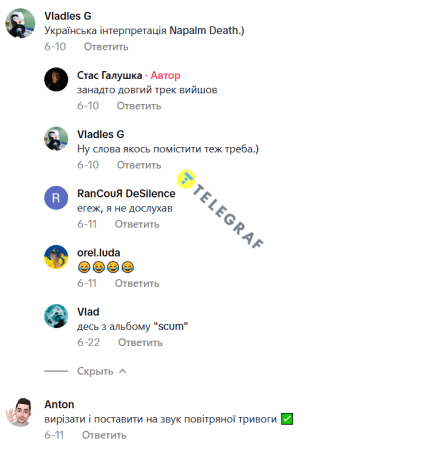Reply to Стас Галушка's comment
The height and width of the screenshot is (453, 428).
(x=139, y=106)
